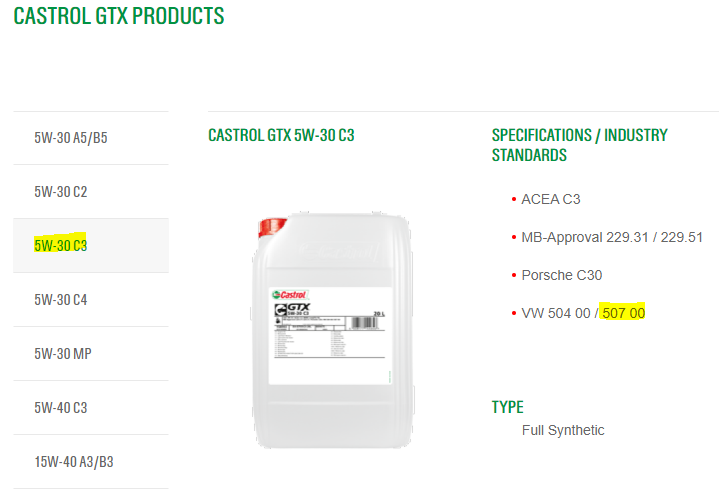The image size is (719, 495).
Task: Click the highlighted 507 00 specification text
Action: [x=624, y=313]
